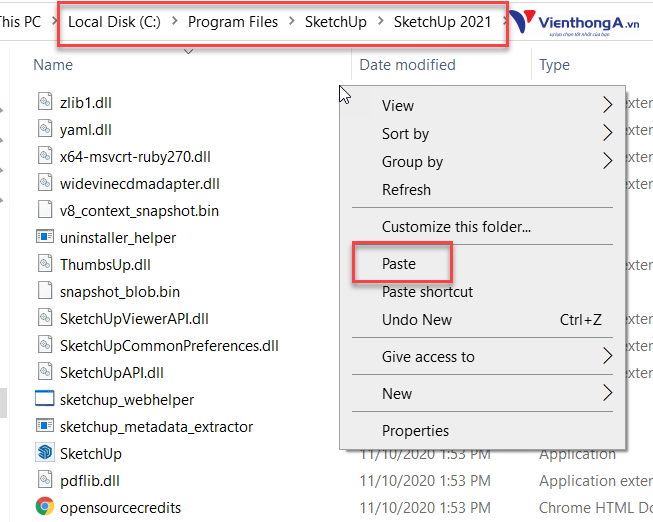
Task: Go to Local Disk (C:) breadcrumb
Action: 114,22
